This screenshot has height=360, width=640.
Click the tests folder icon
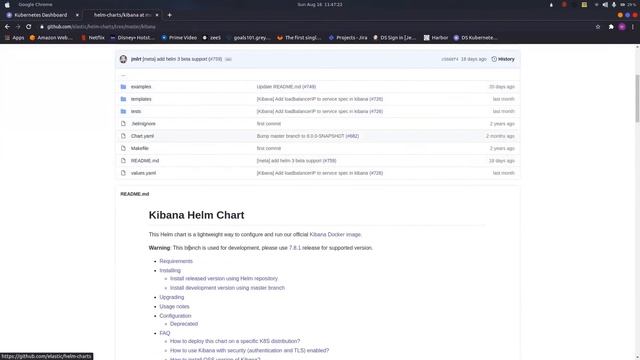(123, 111)
